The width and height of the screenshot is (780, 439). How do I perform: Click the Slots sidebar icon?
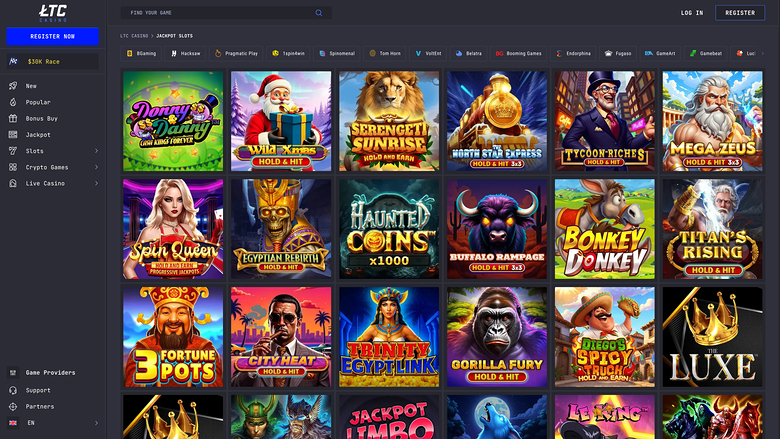click(13, 151)
